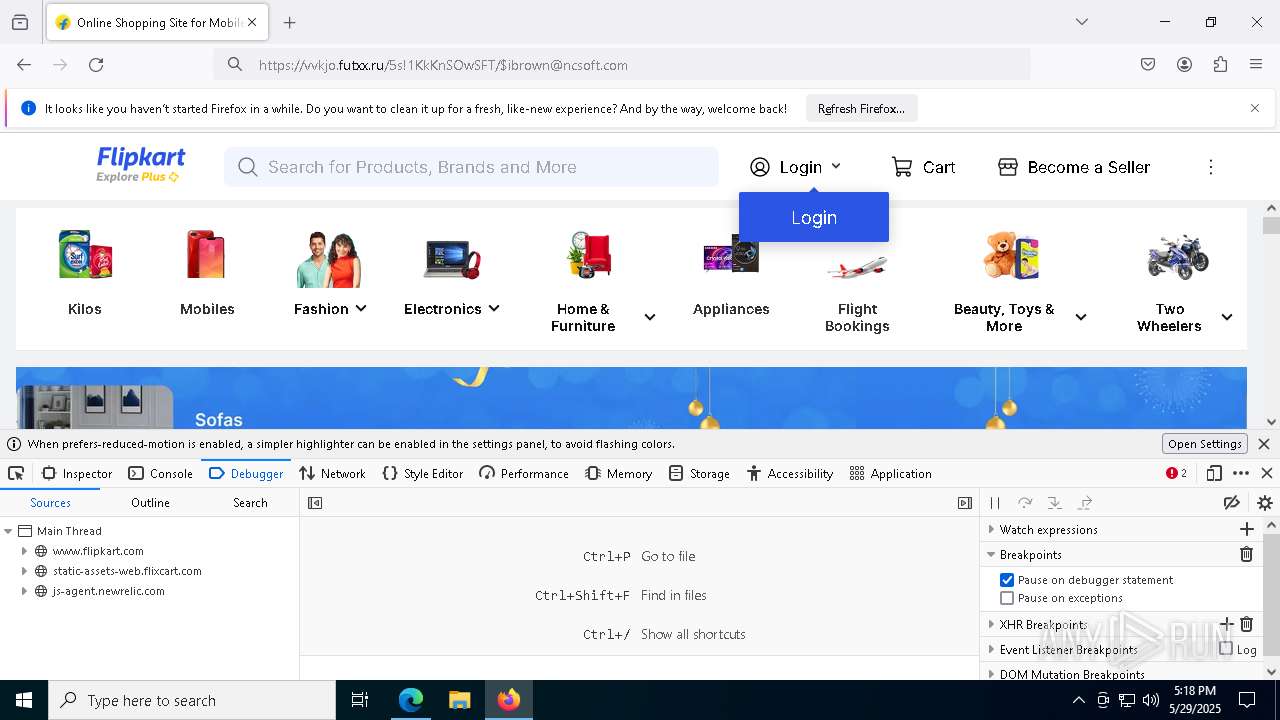Switch to the Outline sources tab
This screenshot has width=1280, height=720.
tap(150, 503)
